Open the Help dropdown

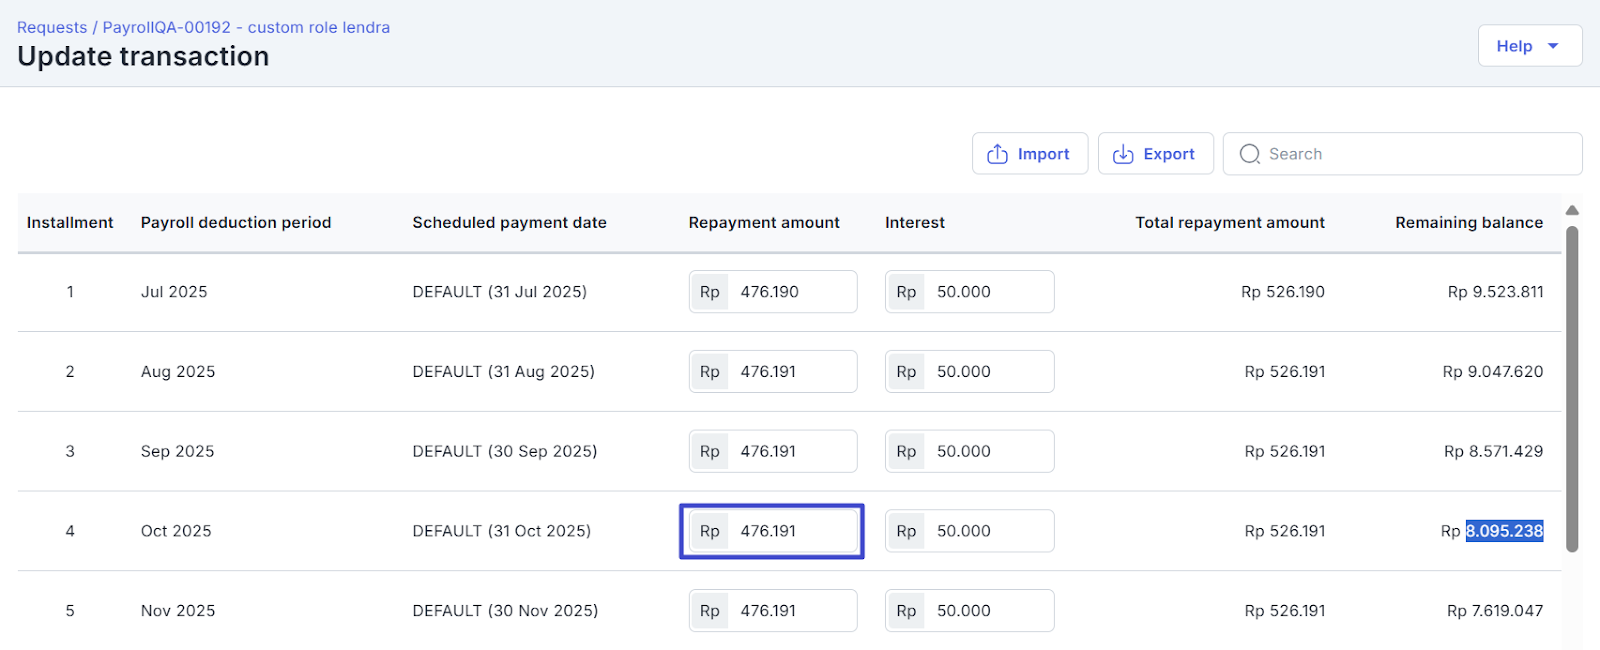(x=1528, y=46)
